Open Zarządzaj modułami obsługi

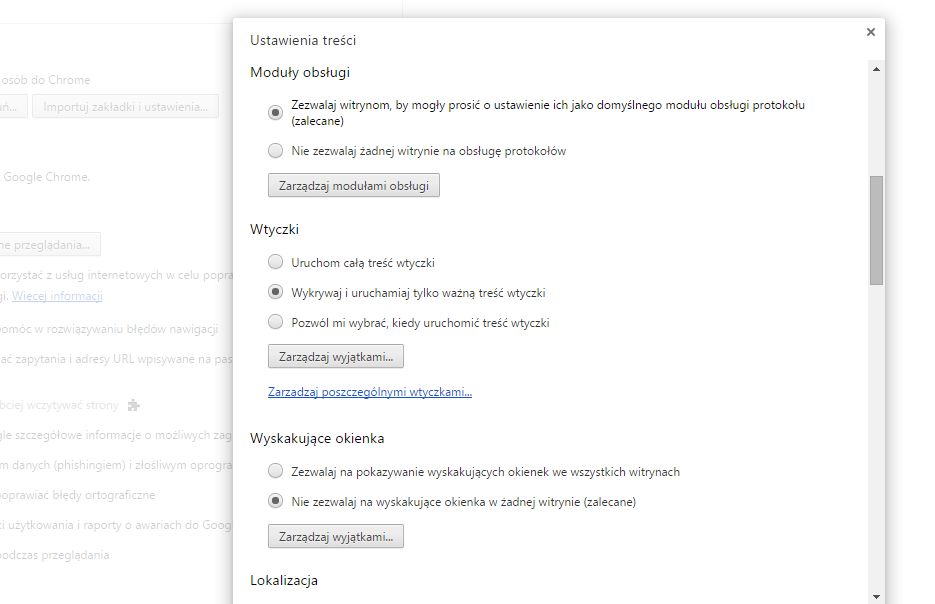coord(354,185)
